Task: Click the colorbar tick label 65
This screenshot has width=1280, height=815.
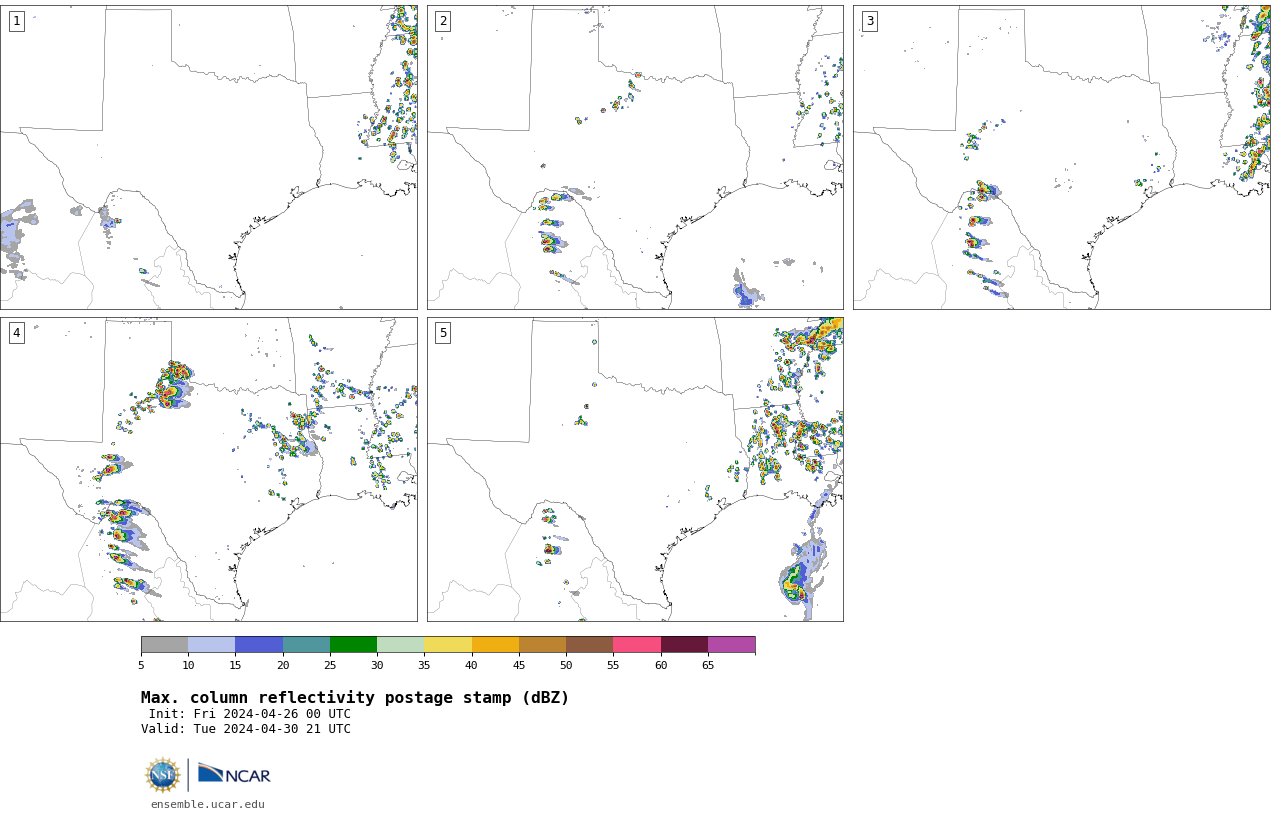Action: [708, 665]
